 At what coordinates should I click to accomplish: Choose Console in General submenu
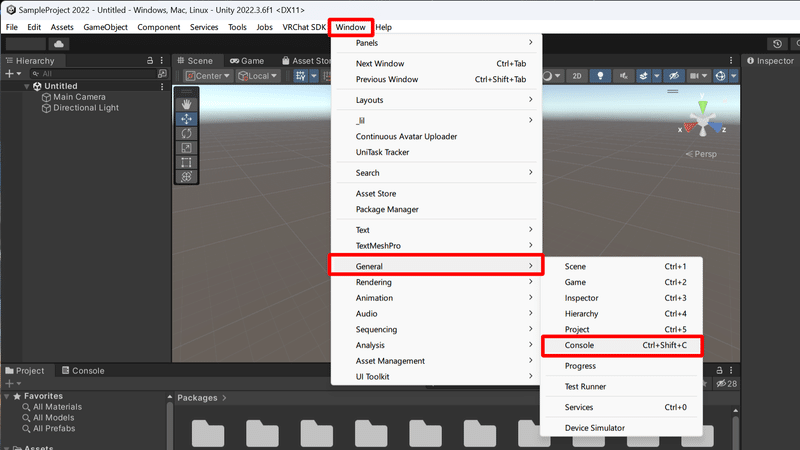click(622, 345)
